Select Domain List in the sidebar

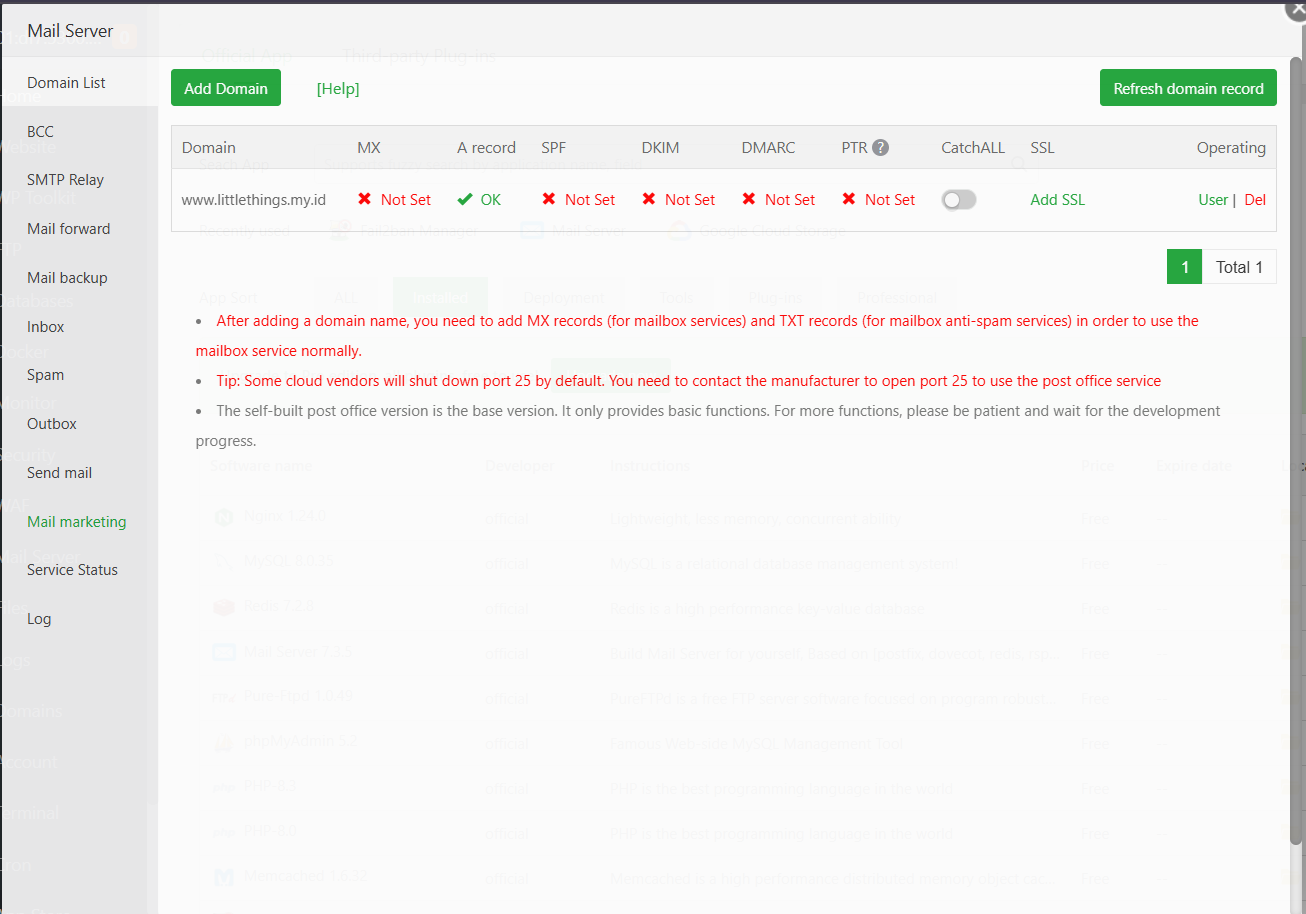[x=66, y=82]
